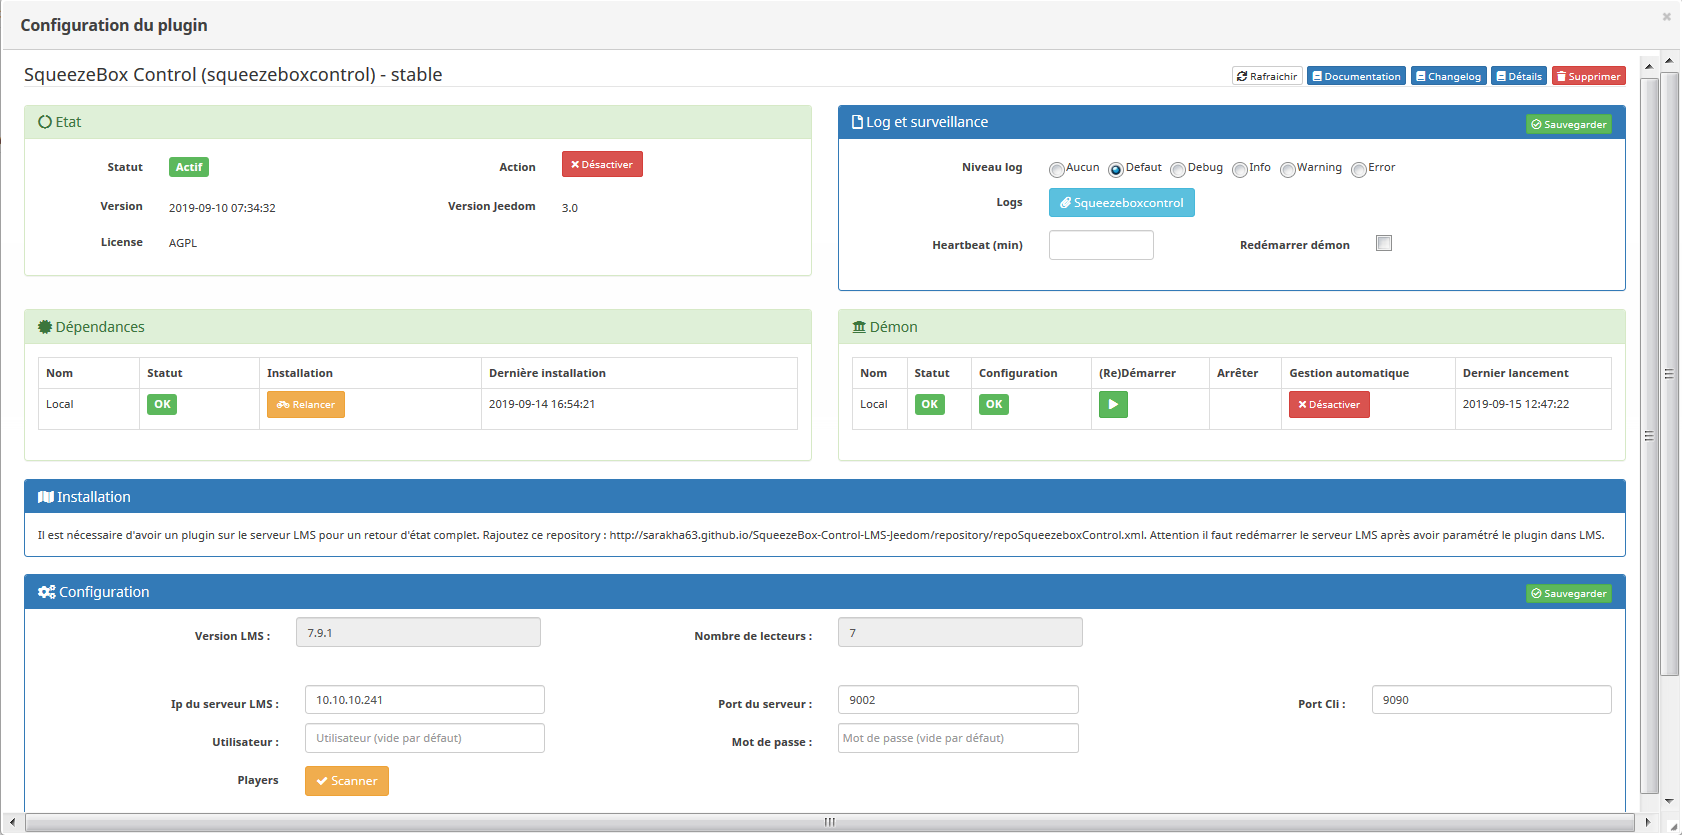Click the vertical scrollbar down arrow
Image resolution: width=1682 pixels, height=835 pixels.
[1669, 801]
